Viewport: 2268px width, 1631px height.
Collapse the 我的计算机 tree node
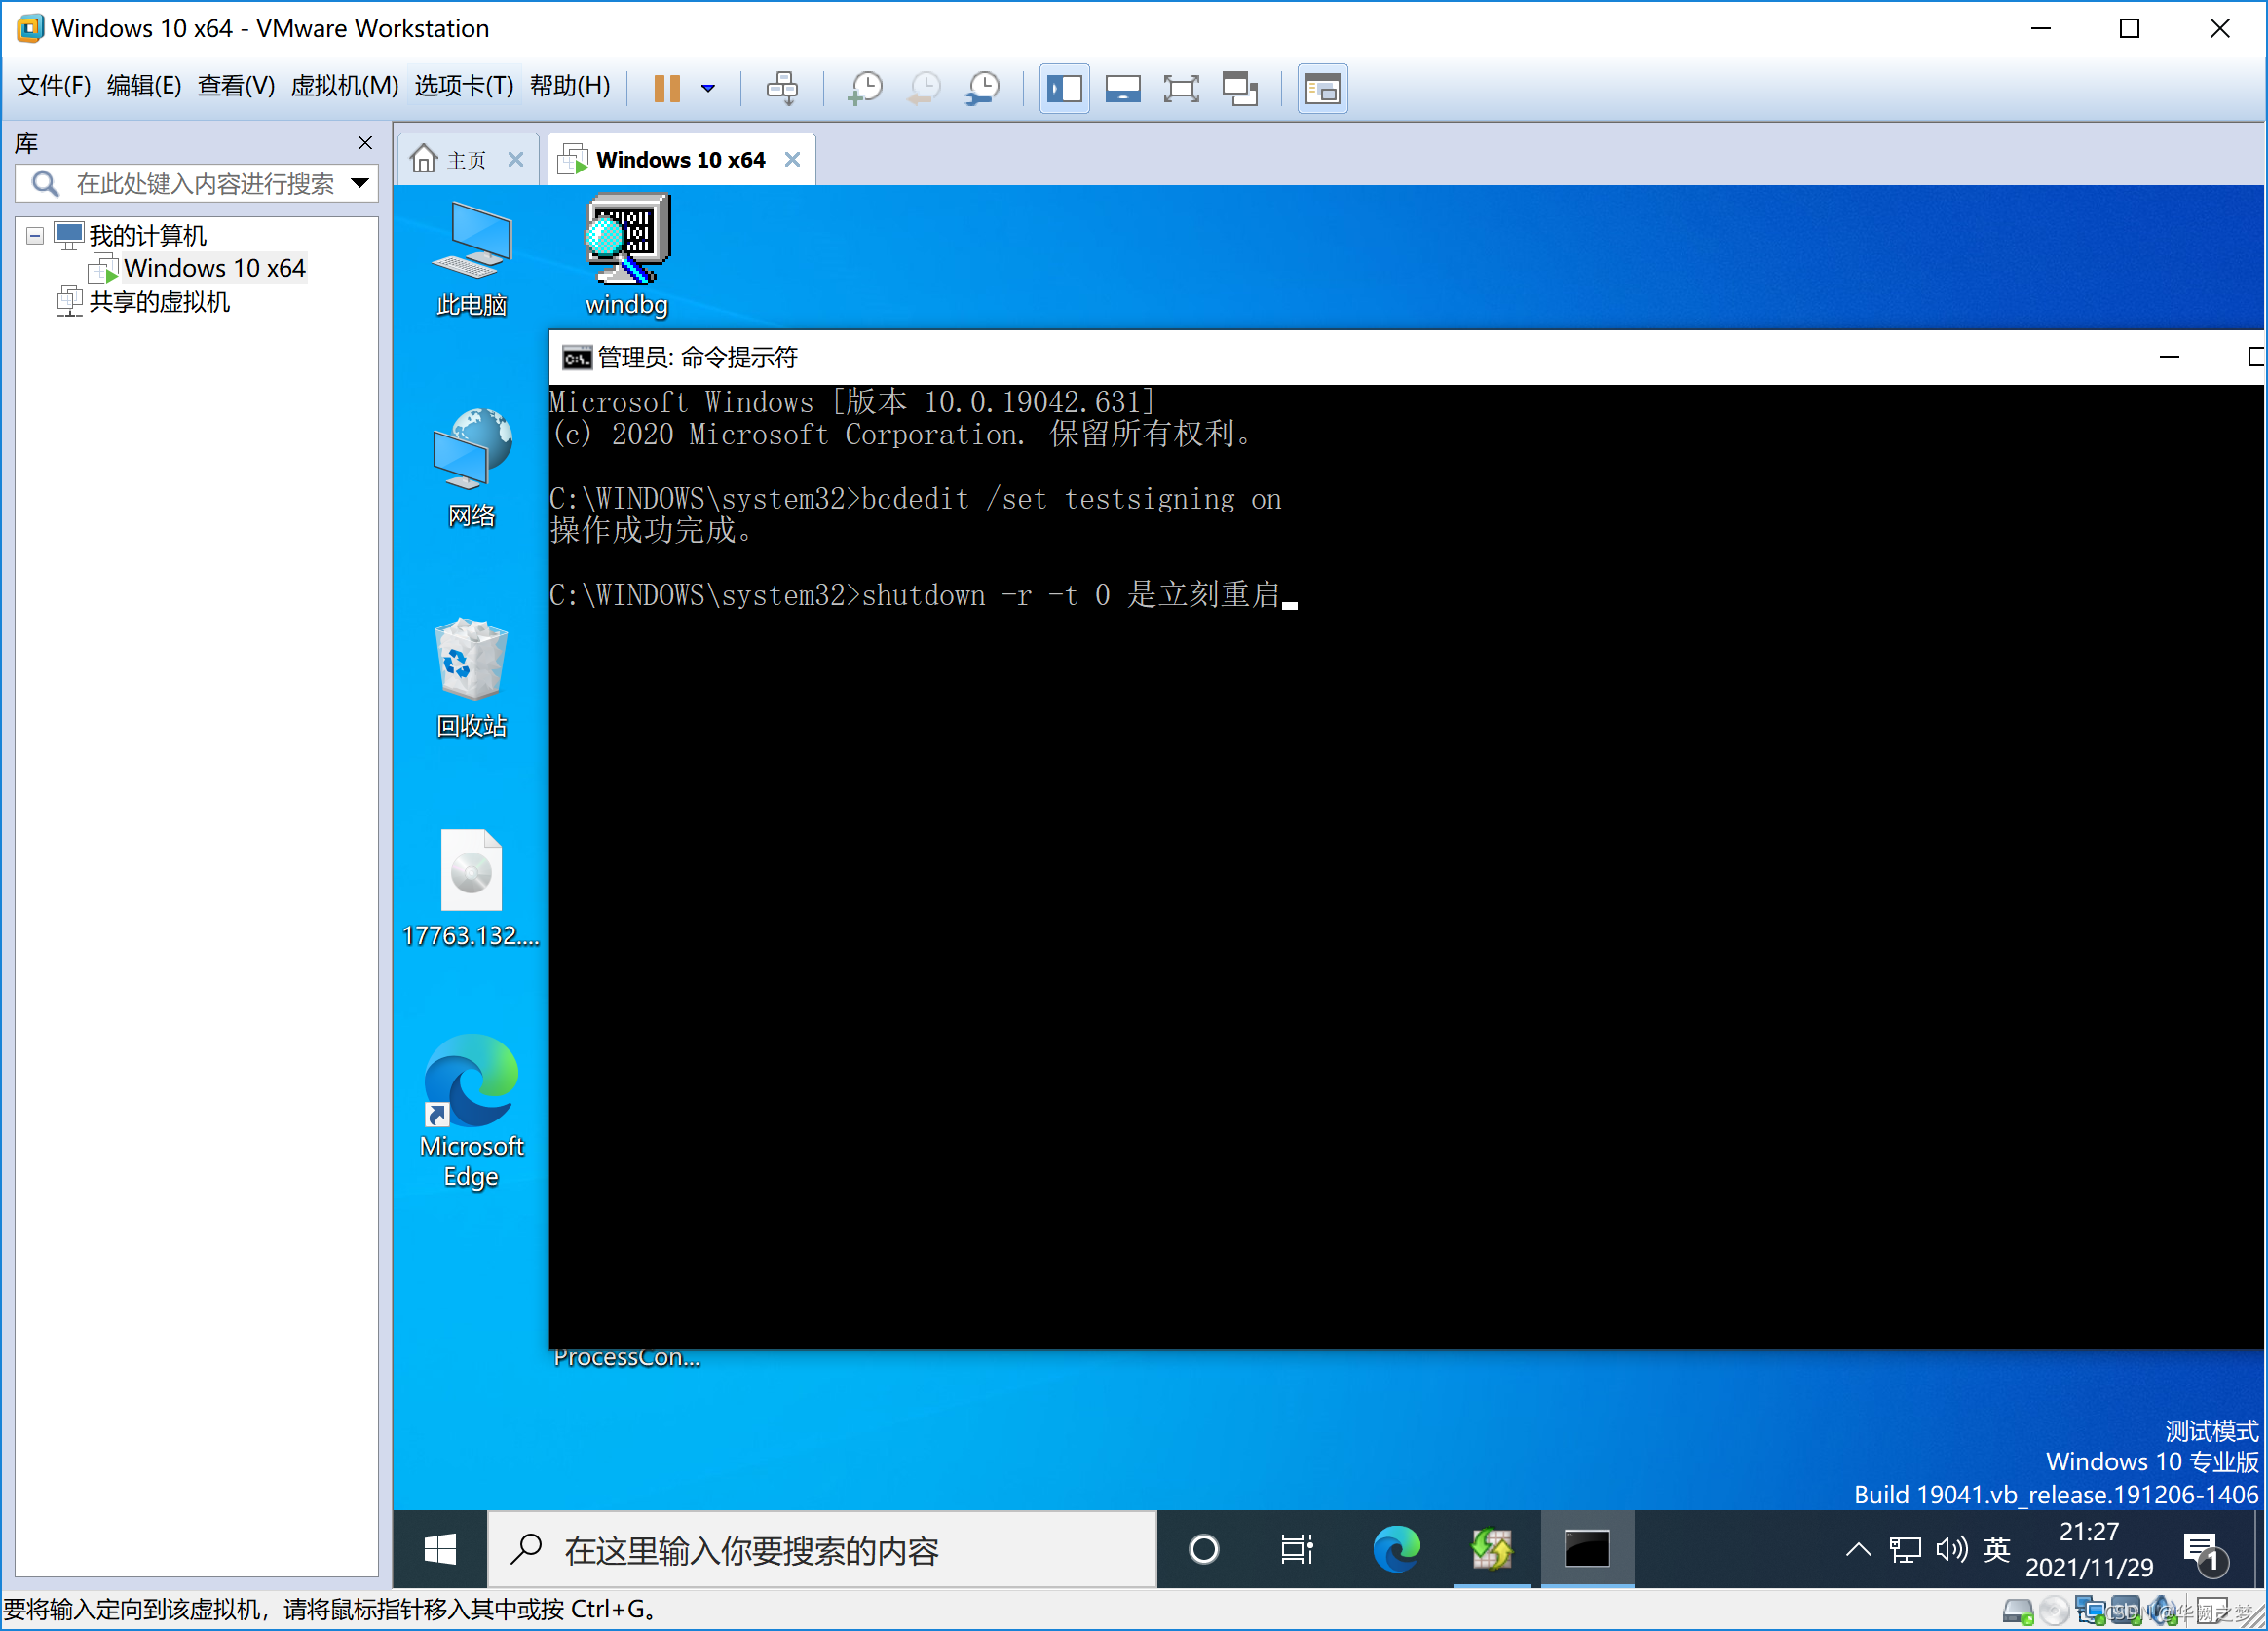click(35, 236)
